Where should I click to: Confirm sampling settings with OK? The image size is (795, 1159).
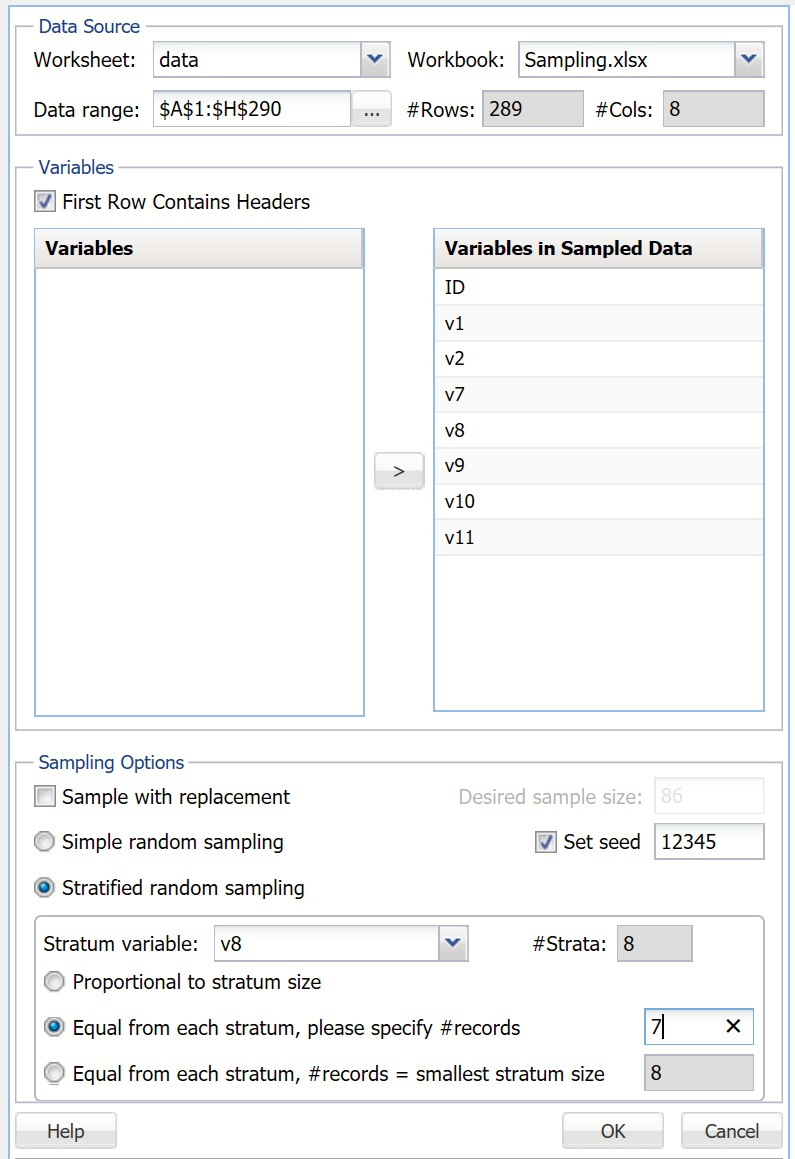613,1130
